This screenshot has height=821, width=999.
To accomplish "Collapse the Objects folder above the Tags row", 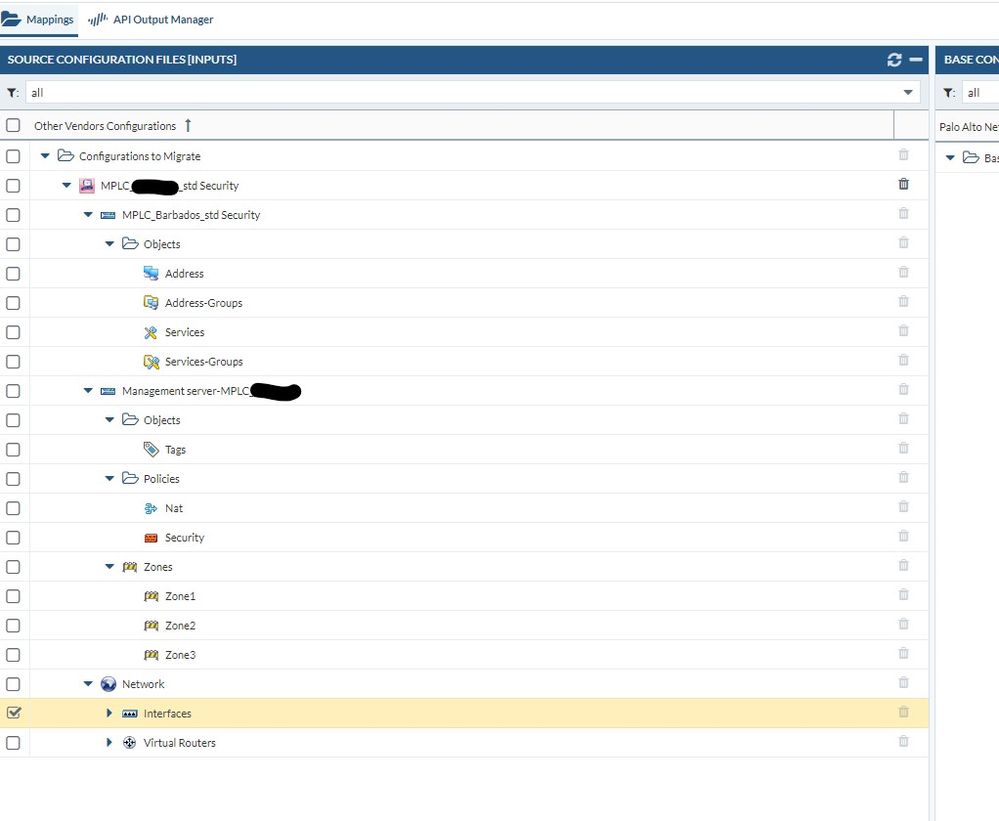I will (110, 420).
